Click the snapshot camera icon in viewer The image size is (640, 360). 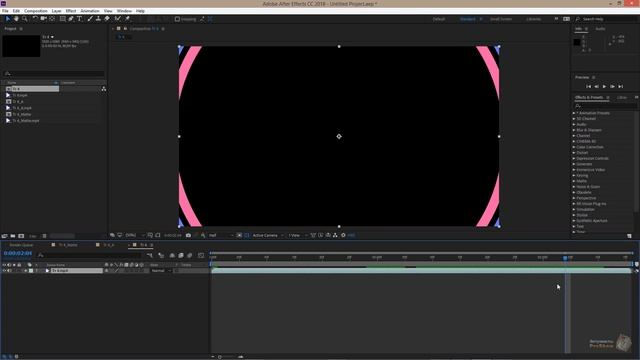pyautogui.click(x=188, y=236)
